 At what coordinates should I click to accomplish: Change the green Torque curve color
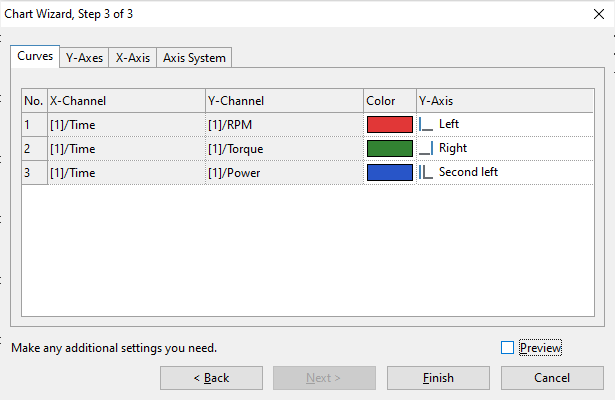click(x=390, y=148)
